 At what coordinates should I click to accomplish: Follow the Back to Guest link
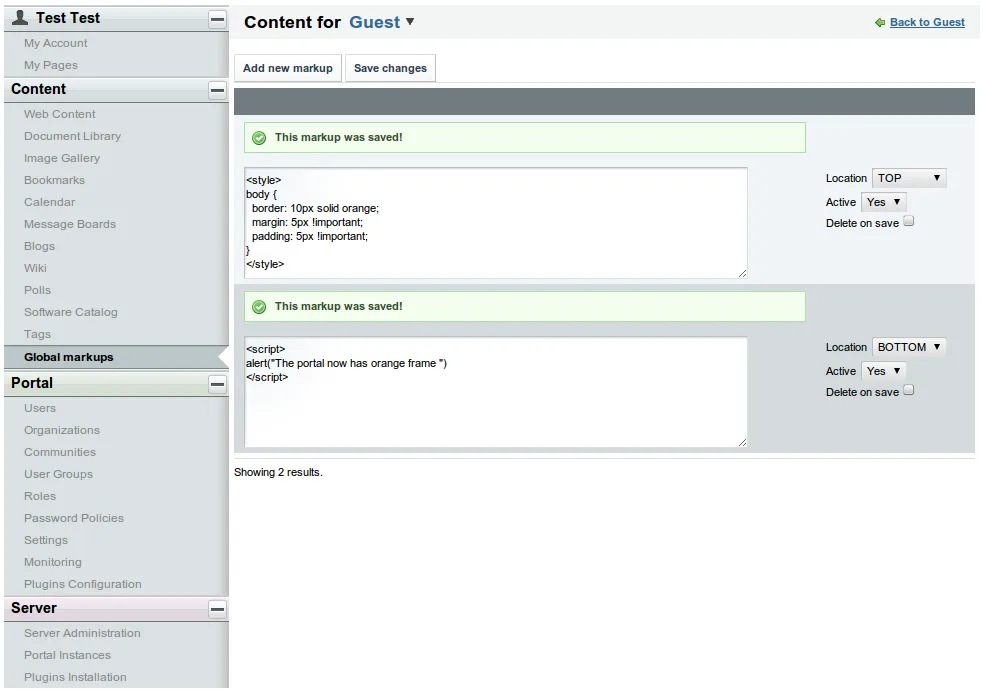tap(927, 22)
